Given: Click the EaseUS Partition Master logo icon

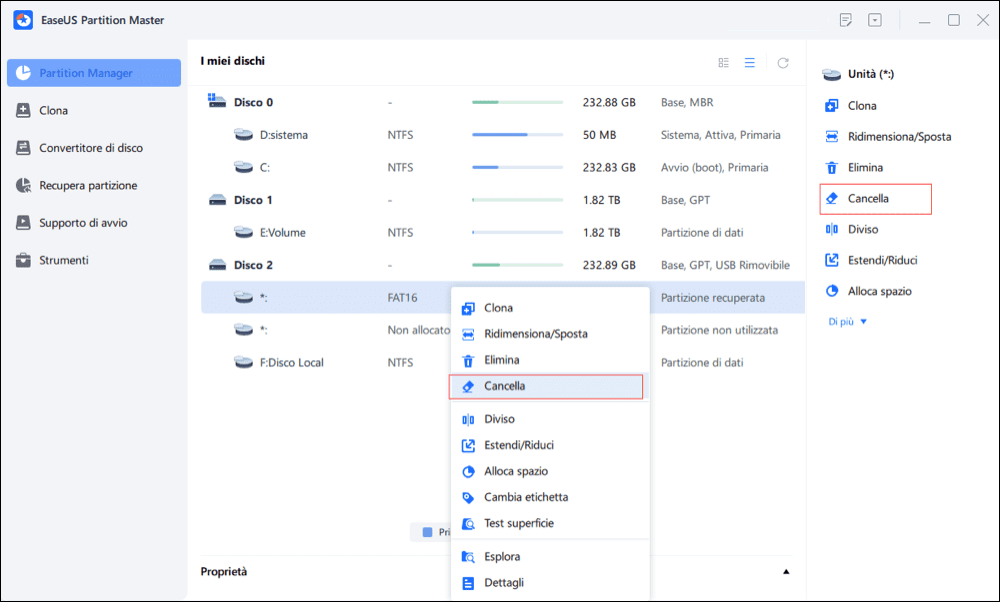Looking at the screenshot, I should tap(23, 20).
